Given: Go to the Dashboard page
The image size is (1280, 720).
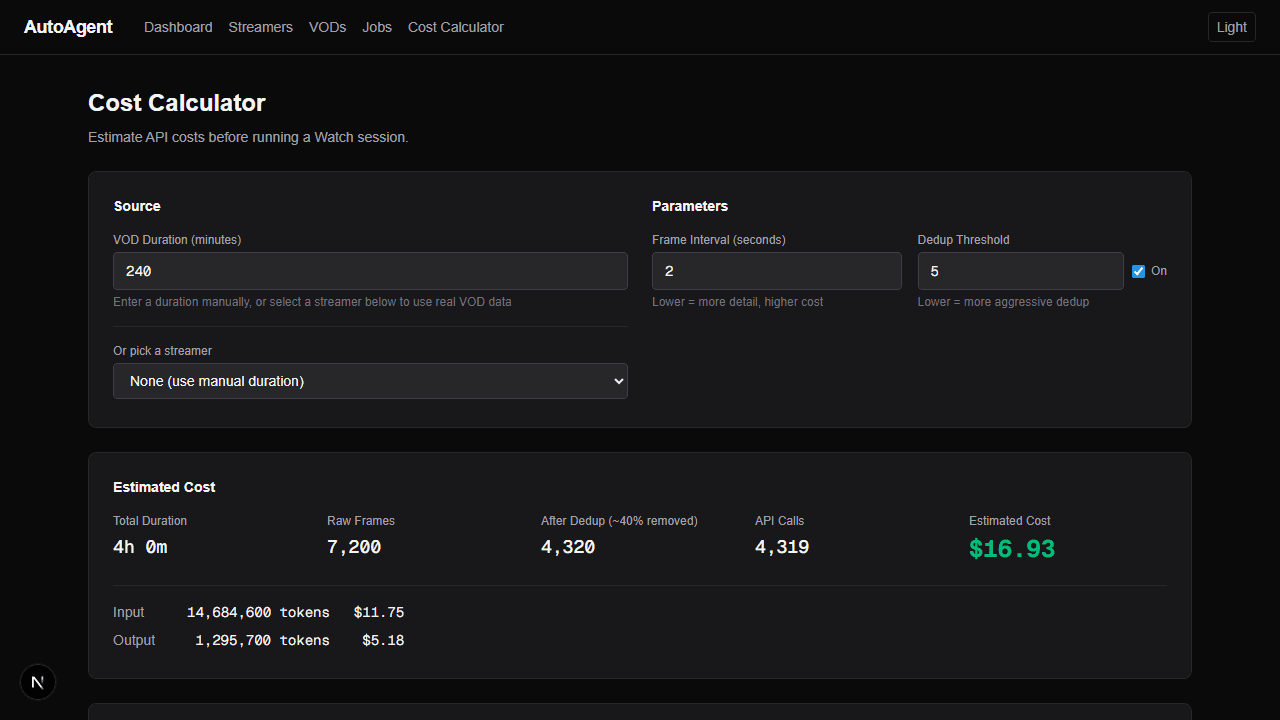Looking at the screenshot, I should pyautogui.click(x=178, y=27).
